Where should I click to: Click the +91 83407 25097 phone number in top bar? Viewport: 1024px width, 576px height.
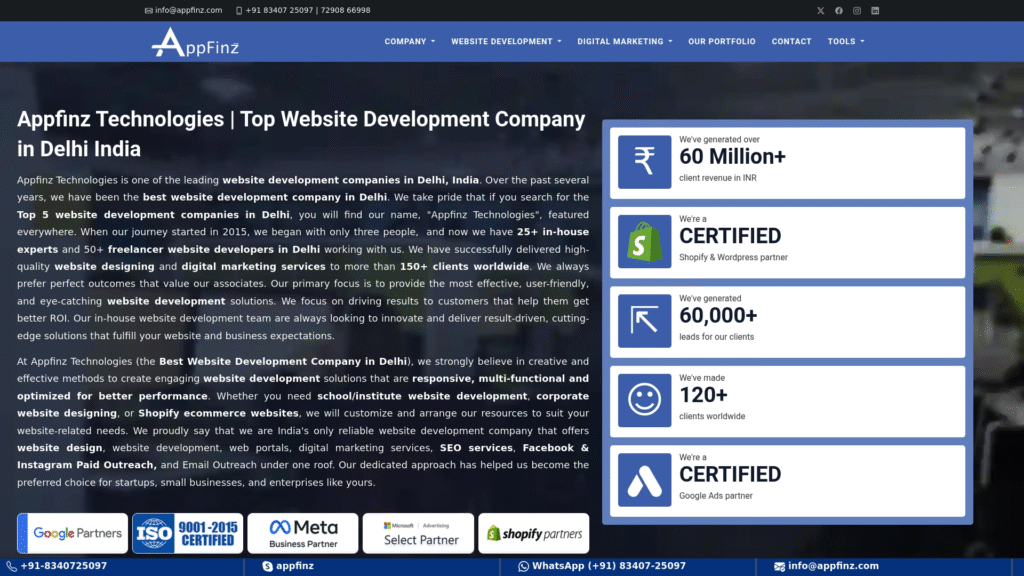tap(280, 10)
